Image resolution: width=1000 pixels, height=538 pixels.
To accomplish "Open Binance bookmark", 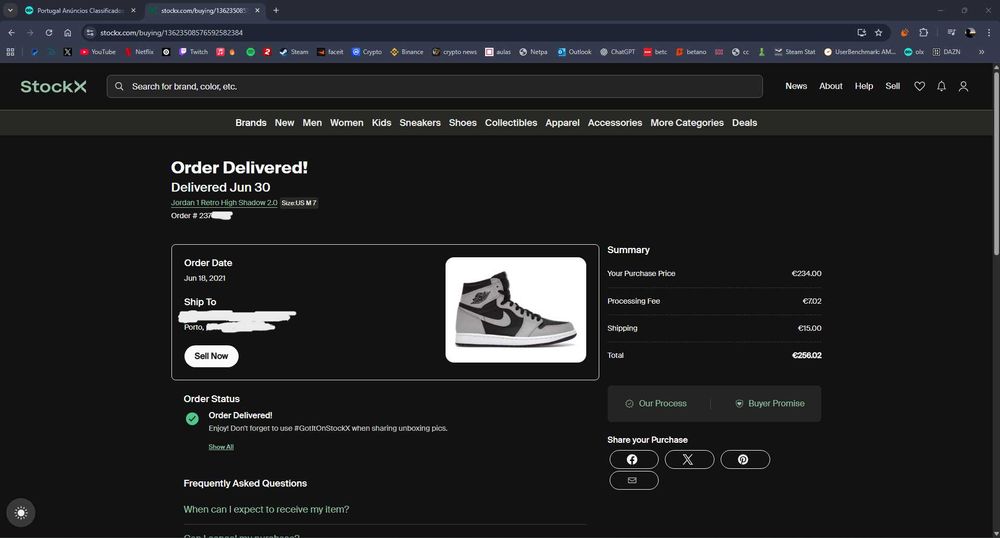I will tap(407, 52).
